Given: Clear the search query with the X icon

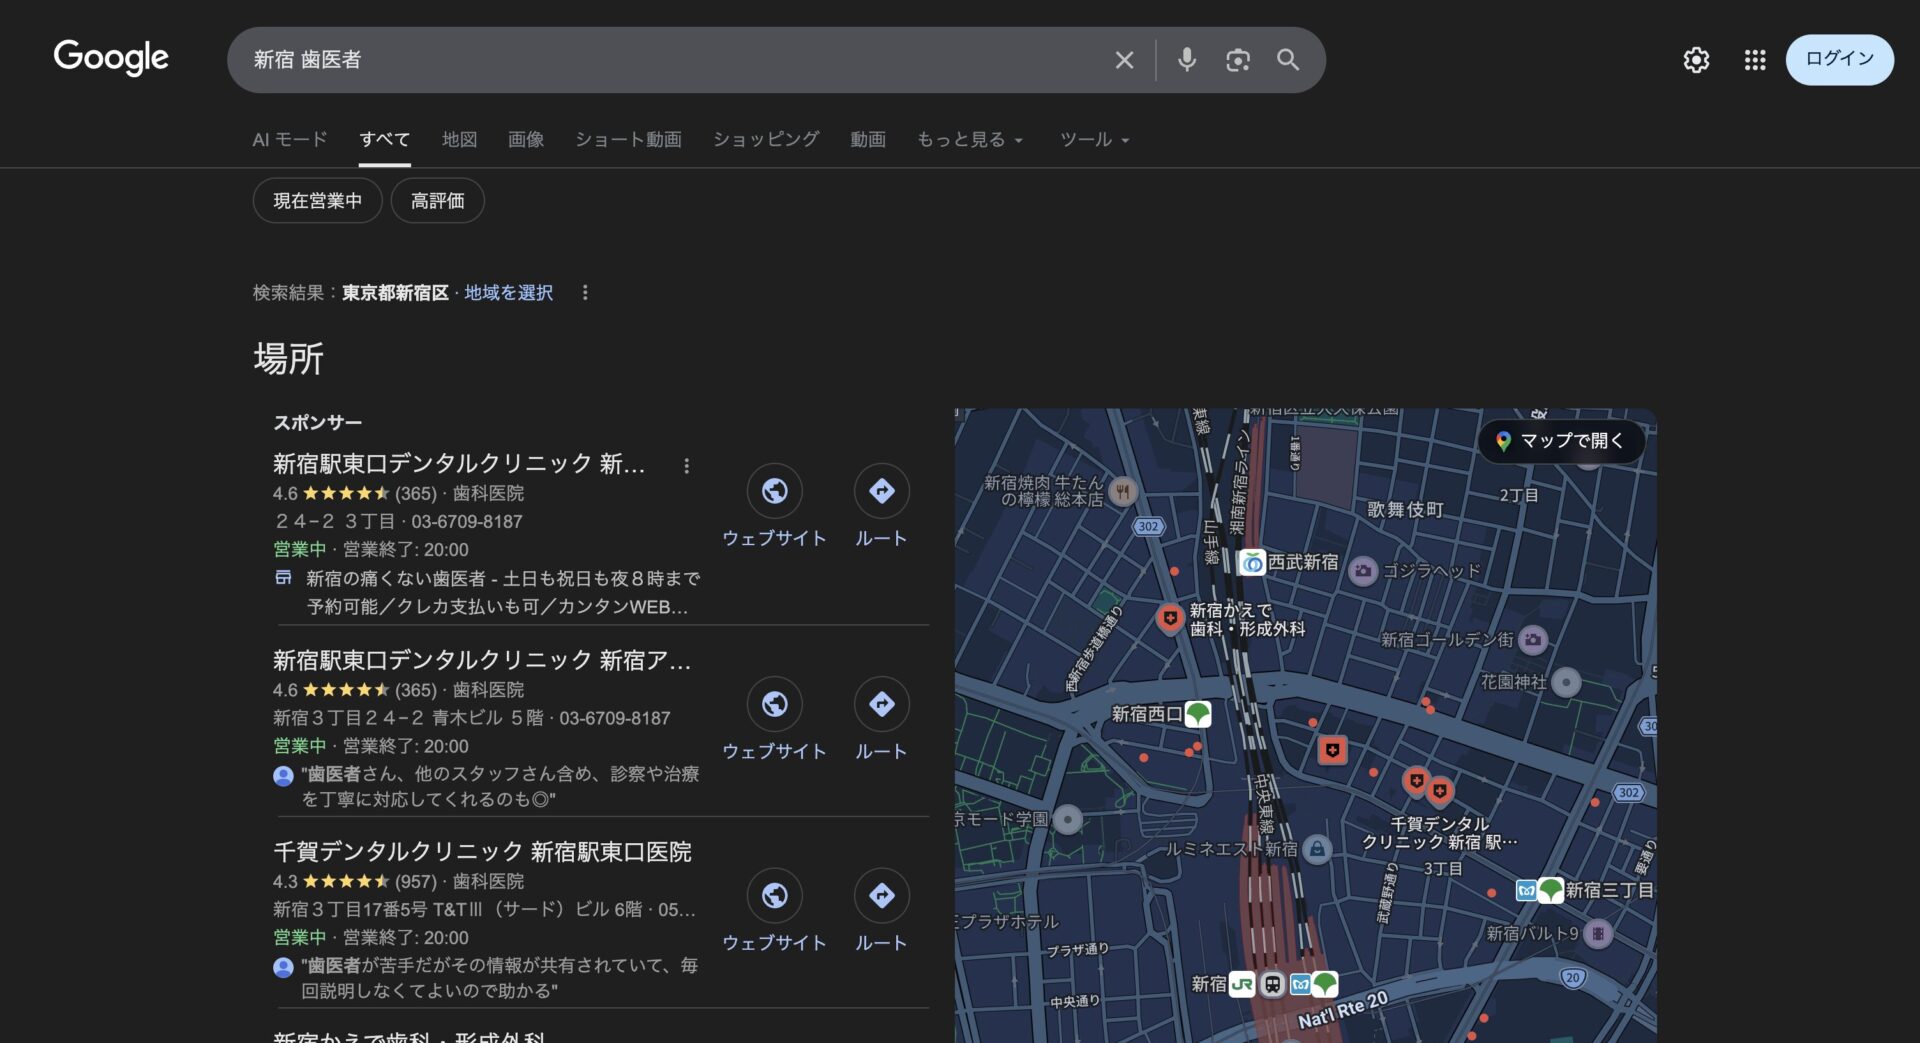Looking at the screenshot, I should point(1124,60).
